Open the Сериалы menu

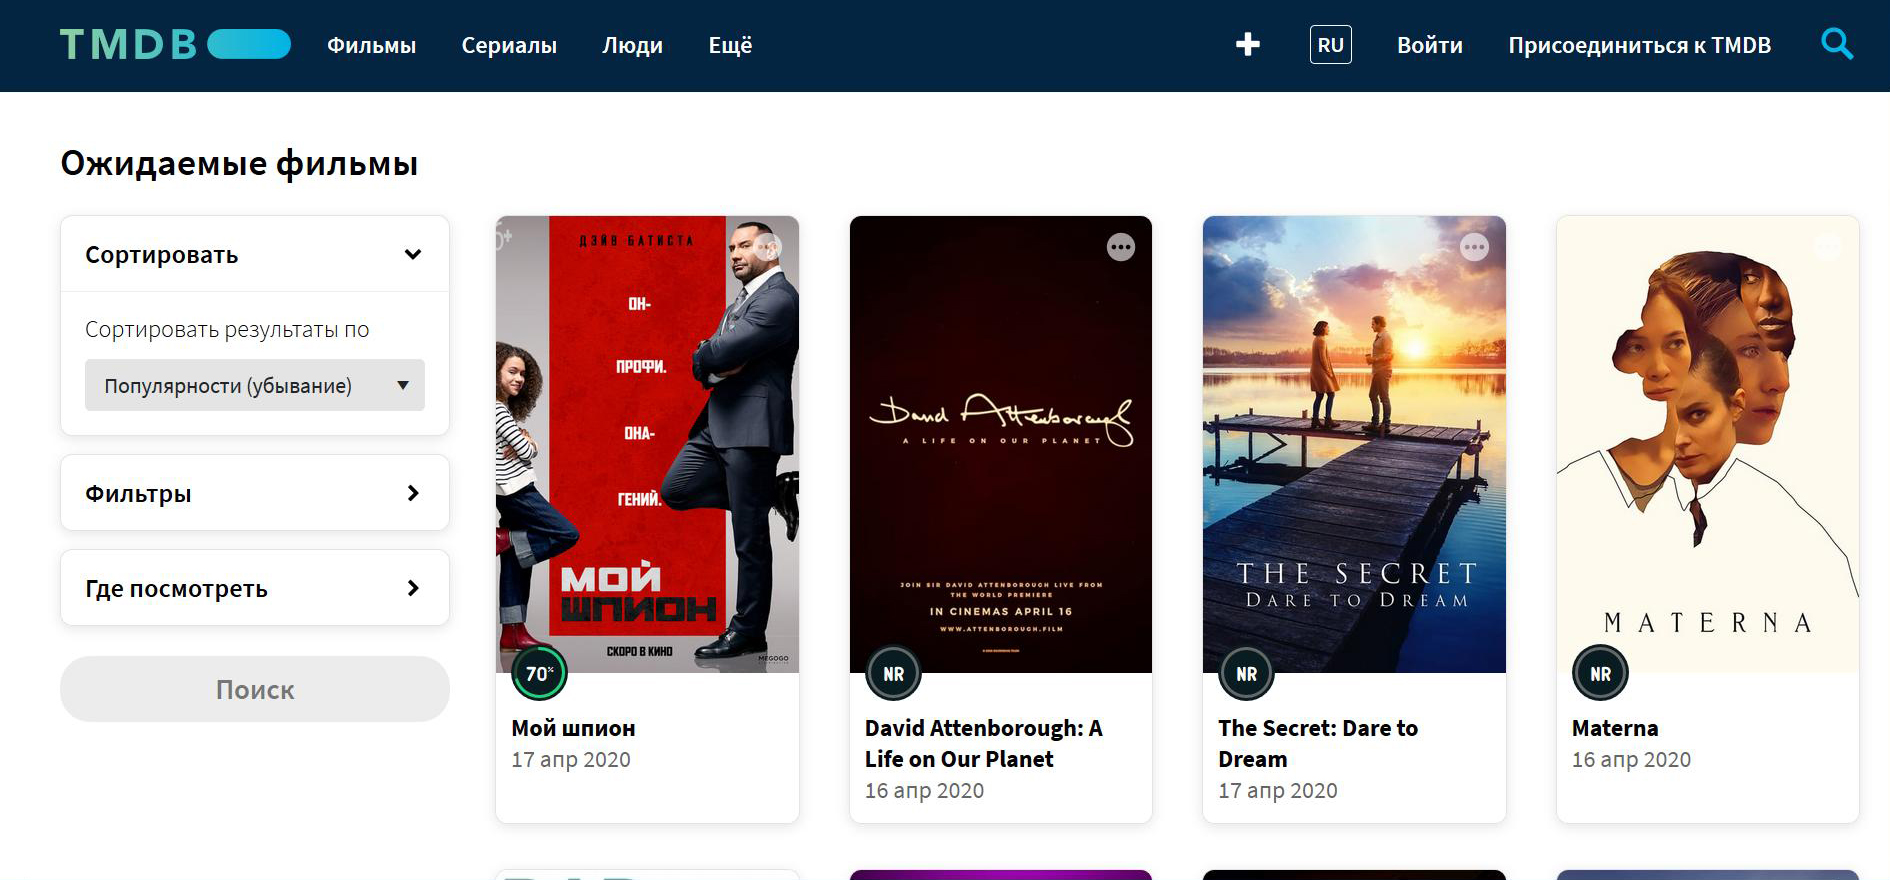[509, 45]
